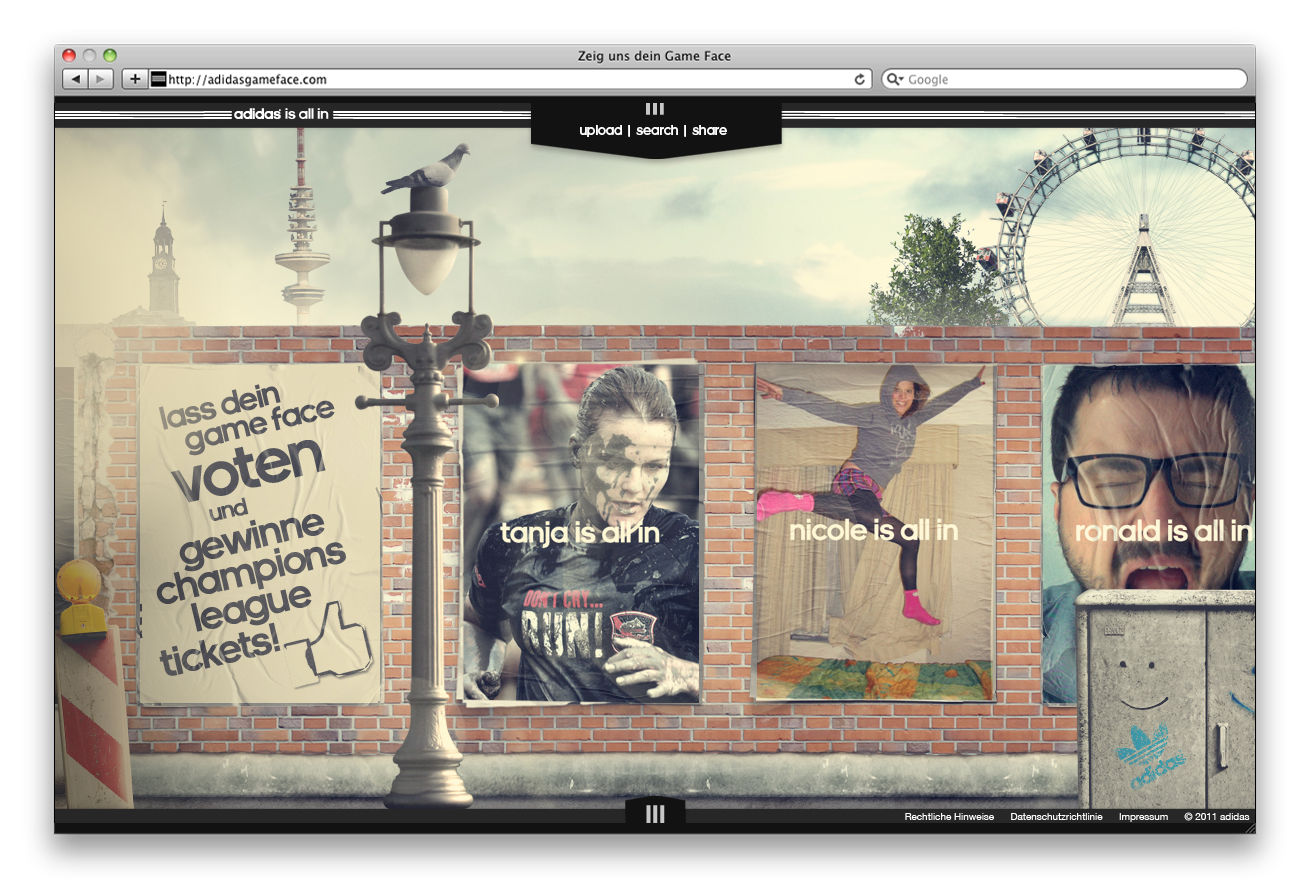1312x889 pixels.
Task: Open the Rechtliche Hinweise link
Action: pos(947,817)
